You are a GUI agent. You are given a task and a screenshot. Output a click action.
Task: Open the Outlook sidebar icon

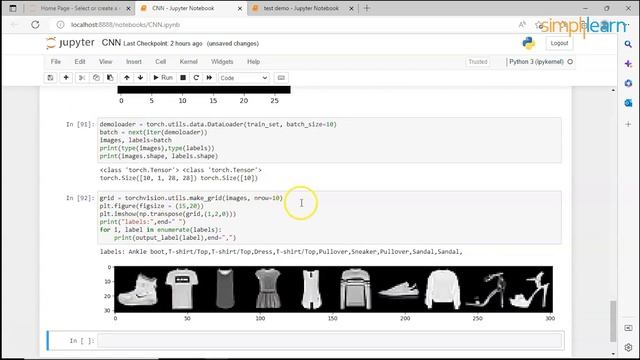click(628, 103)
